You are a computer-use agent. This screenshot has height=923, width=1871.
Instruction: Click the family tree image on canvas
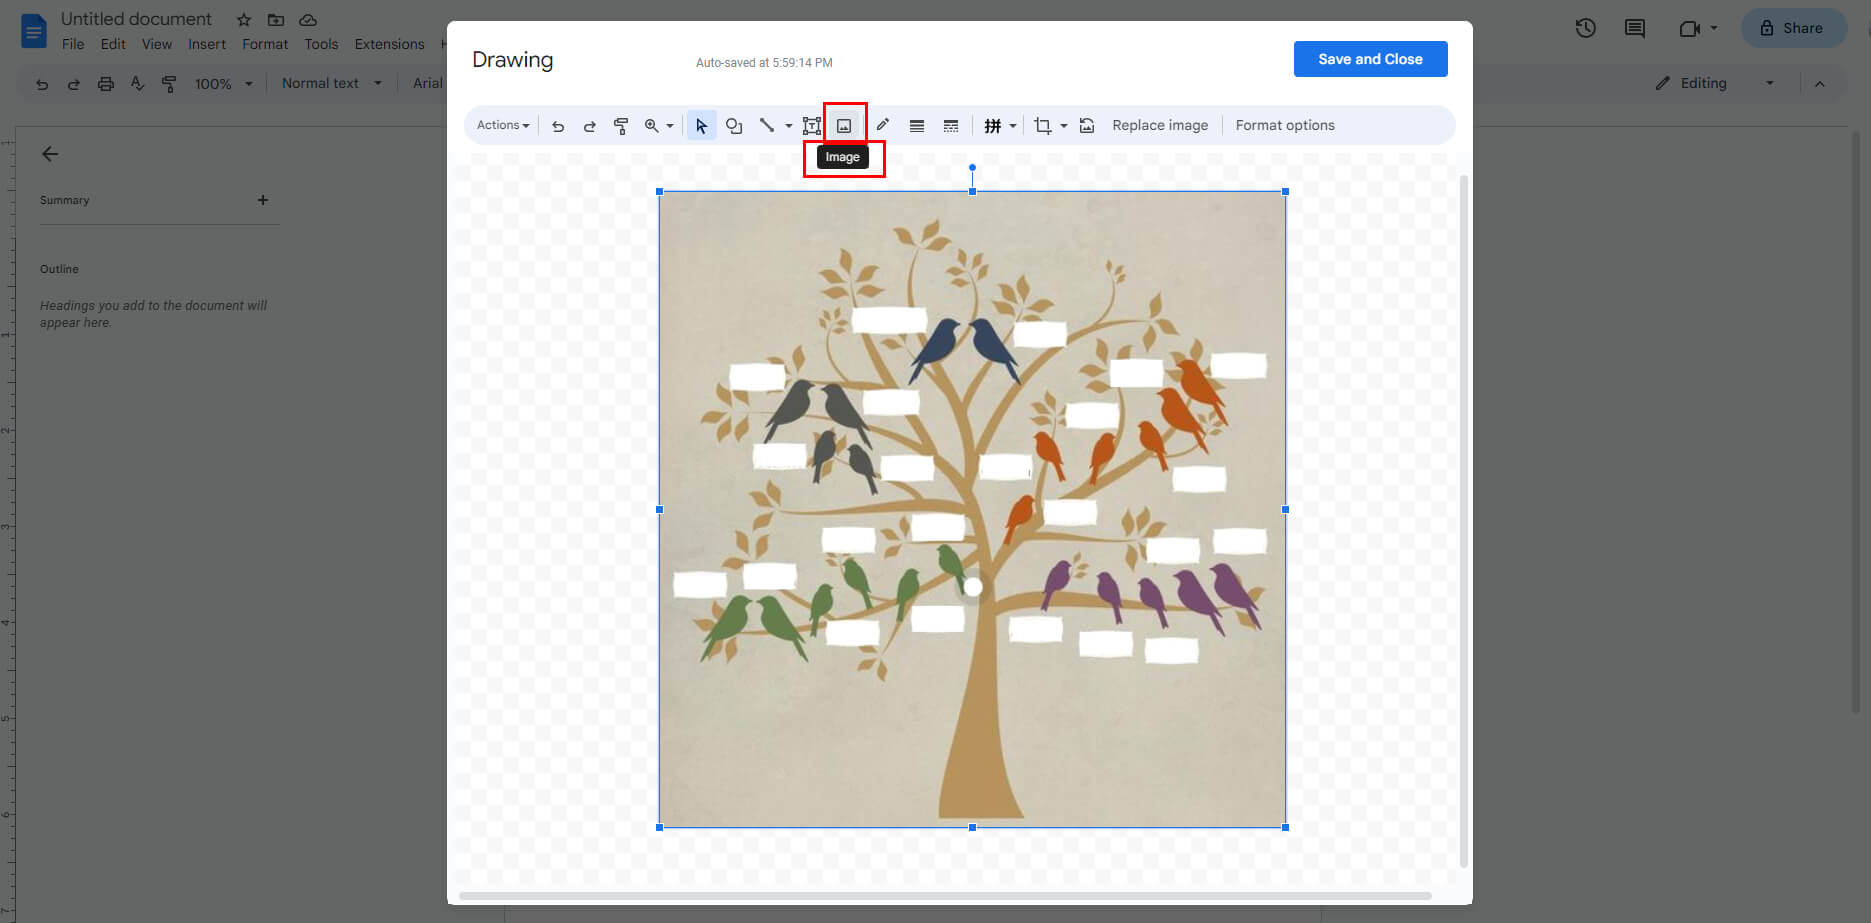tap(972, 509)
